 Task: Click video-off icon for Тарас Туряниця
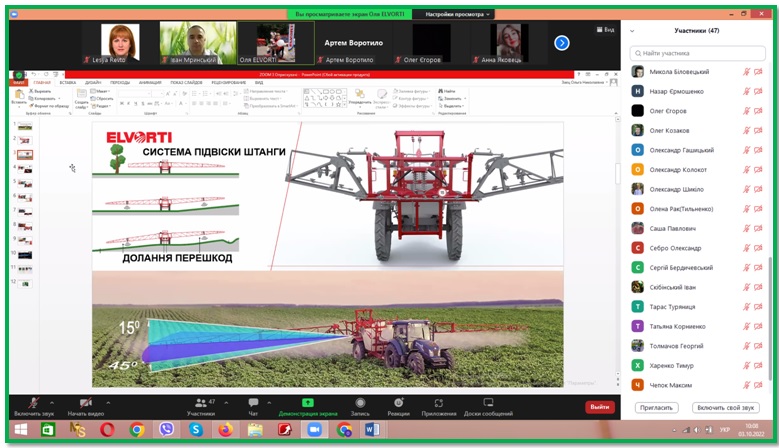click(758, 307)
